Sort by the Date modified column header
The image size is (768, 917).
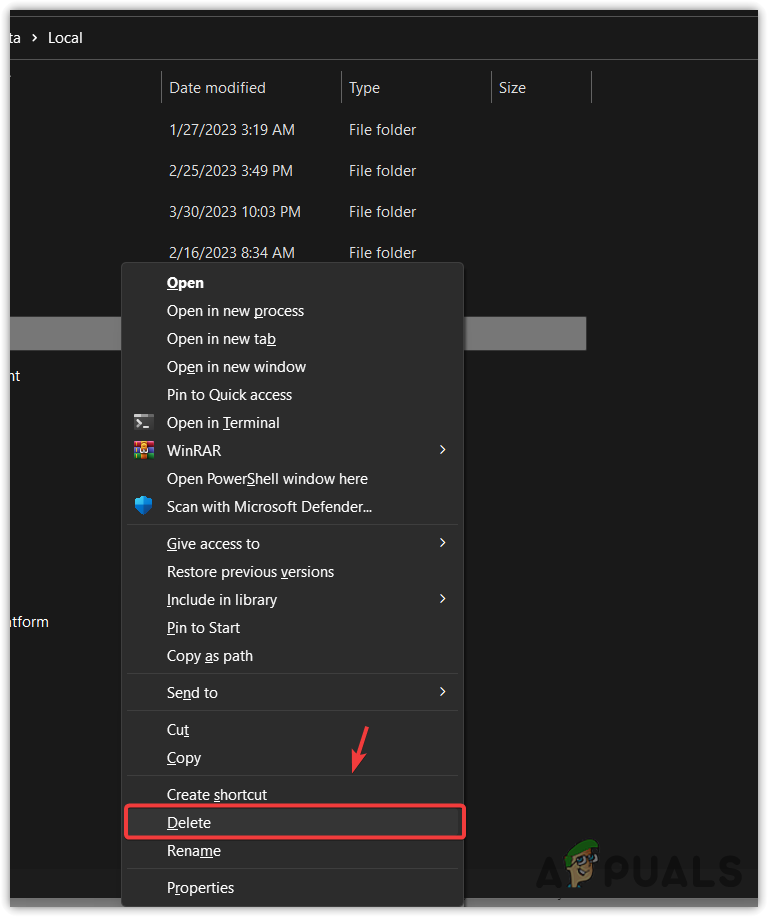pos(217,88)
